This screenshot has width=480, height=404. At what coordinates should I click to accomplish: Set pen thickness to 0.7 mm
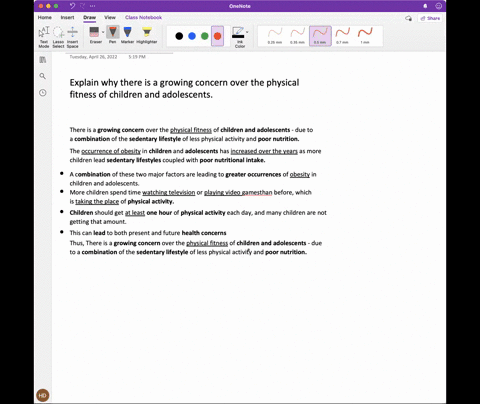[x=342, y=36]
